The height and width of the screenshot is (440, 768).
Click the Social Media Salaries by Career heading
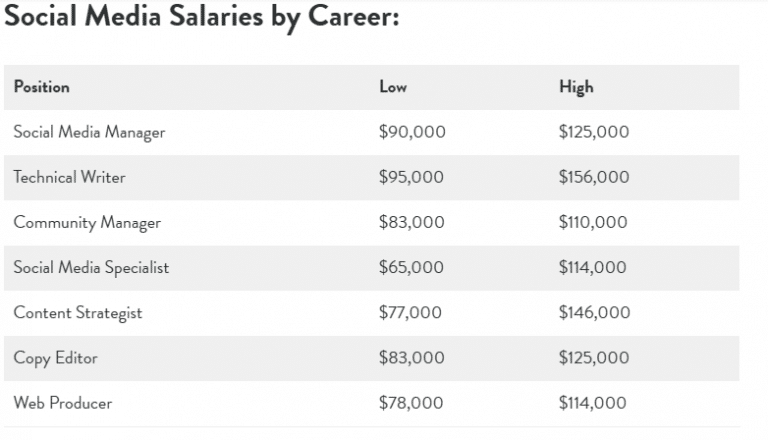(201, 18)
